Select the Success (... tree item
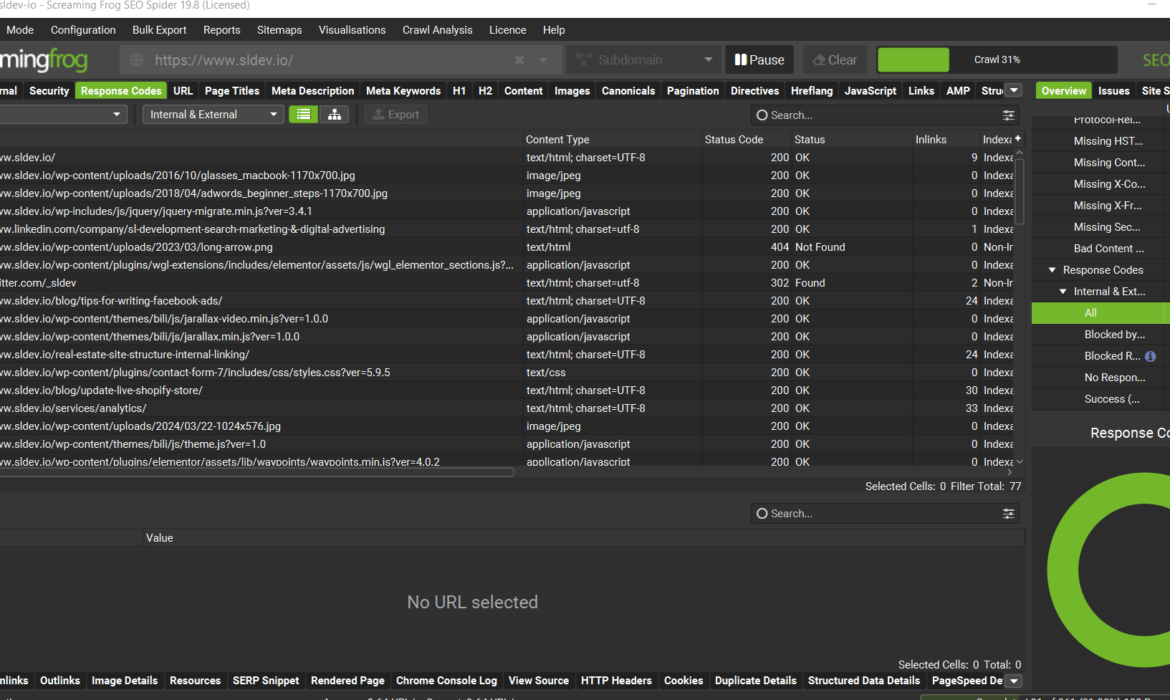Viewport: 1170px width, 700px height. click(1112, 399)
